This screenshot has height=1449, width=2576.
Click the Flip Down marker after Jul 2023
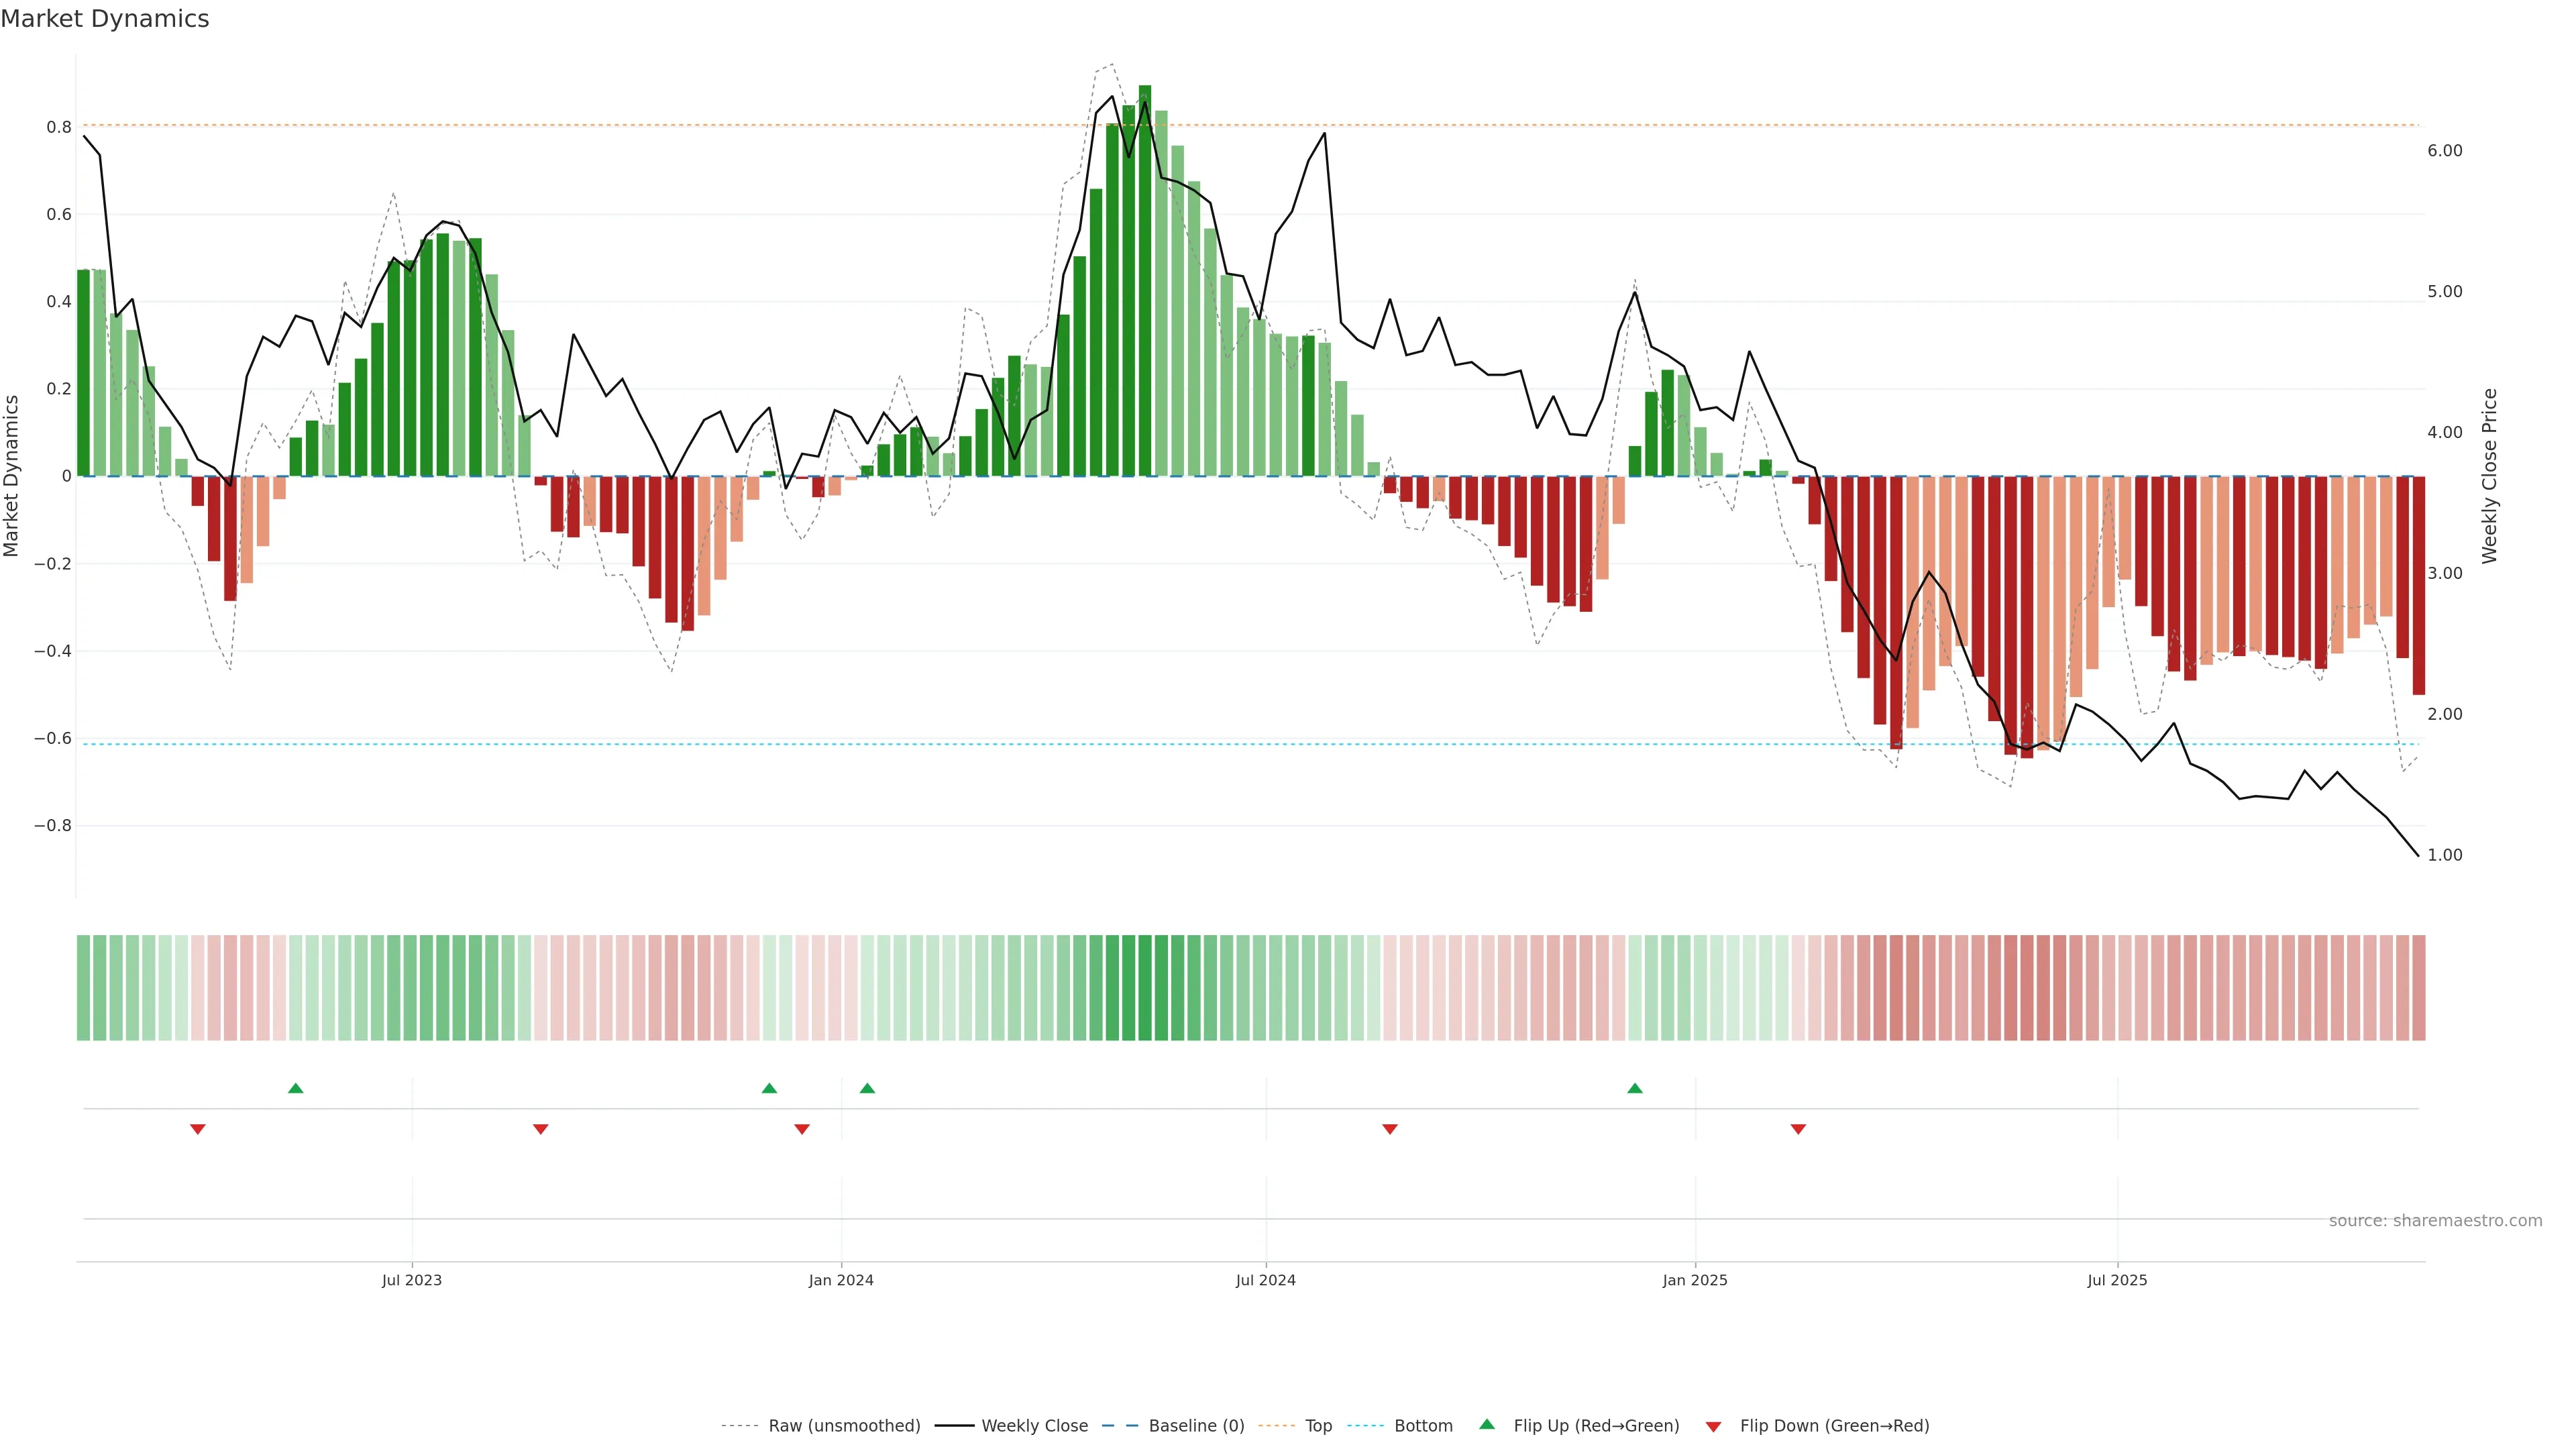pyautogui.click(x=541, y=1129)
